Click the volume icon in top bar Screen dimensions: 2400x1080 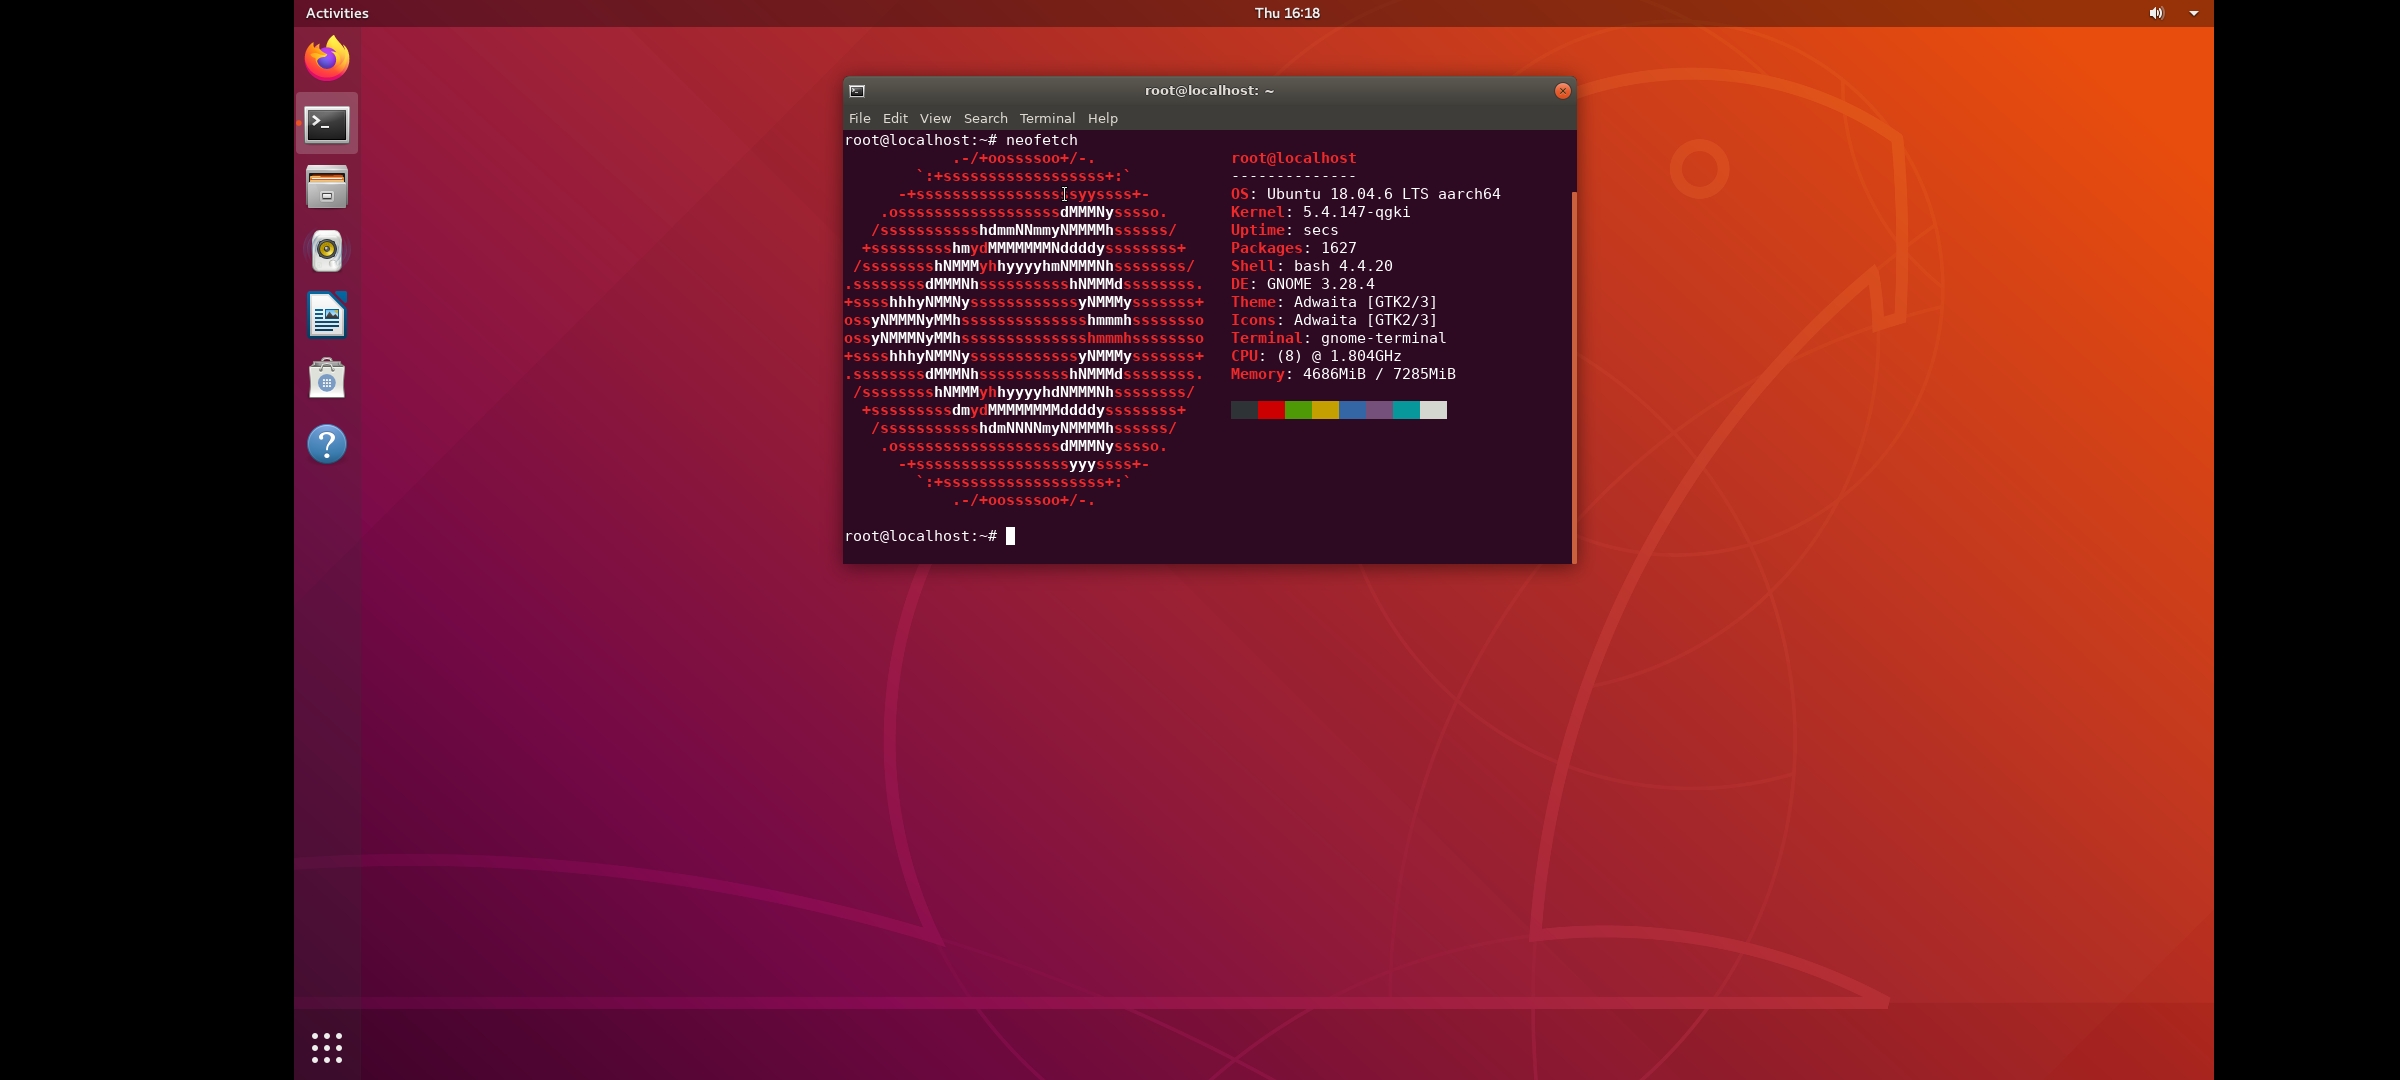[2156, 13]
